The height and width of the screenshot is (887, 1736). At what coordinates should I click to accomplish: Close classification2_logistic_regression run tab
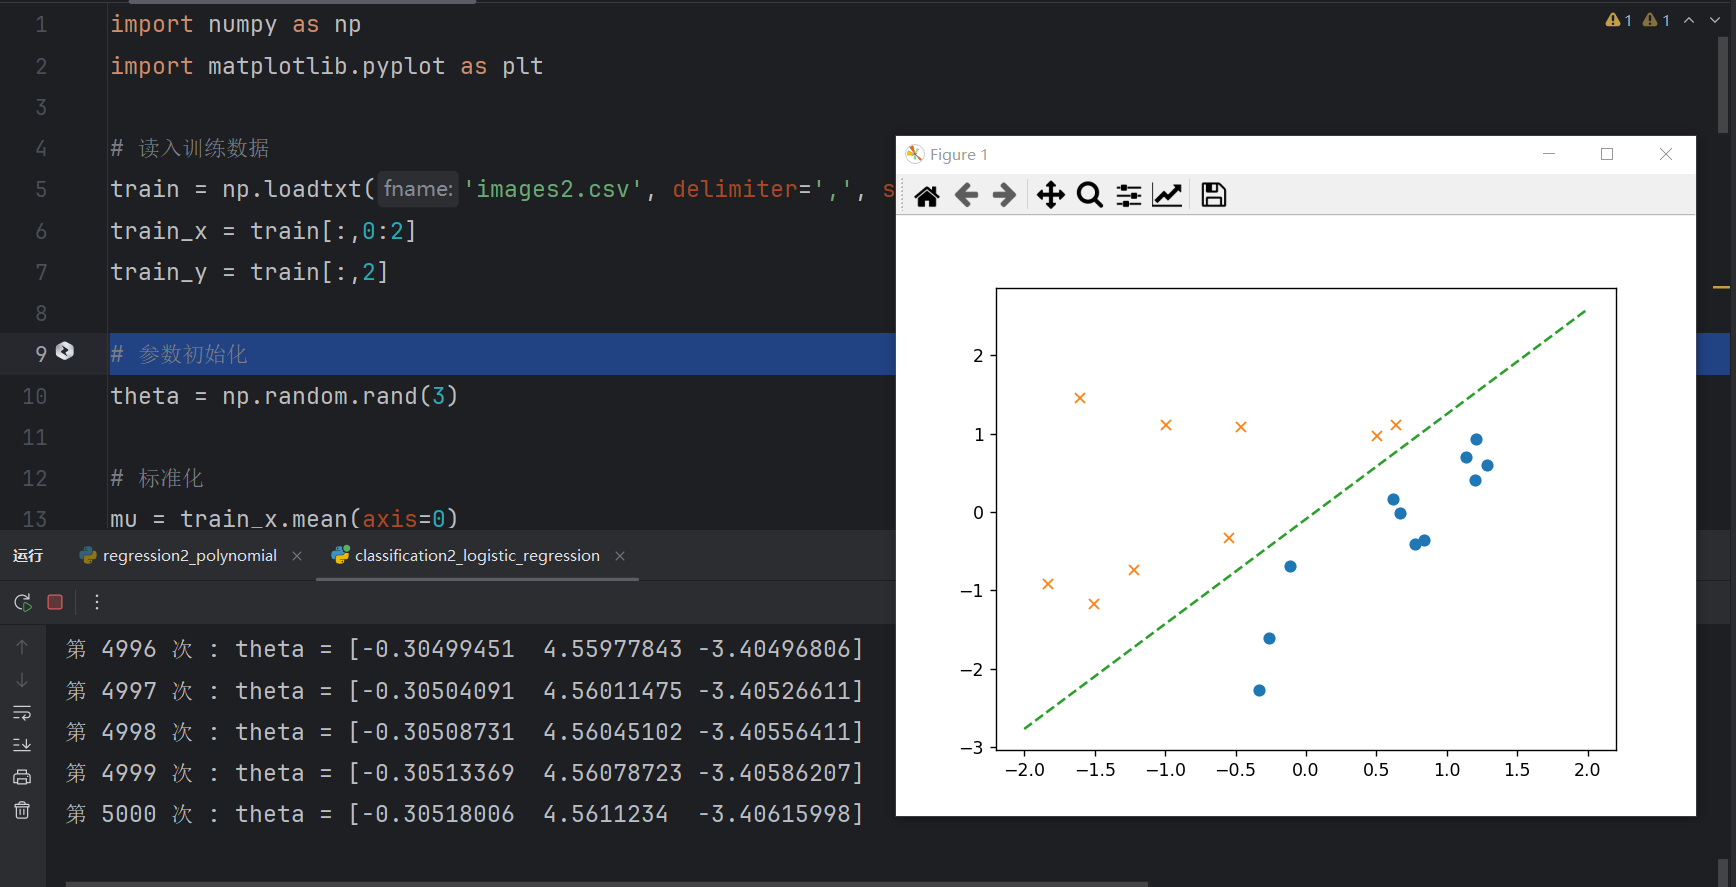(620, 556)
